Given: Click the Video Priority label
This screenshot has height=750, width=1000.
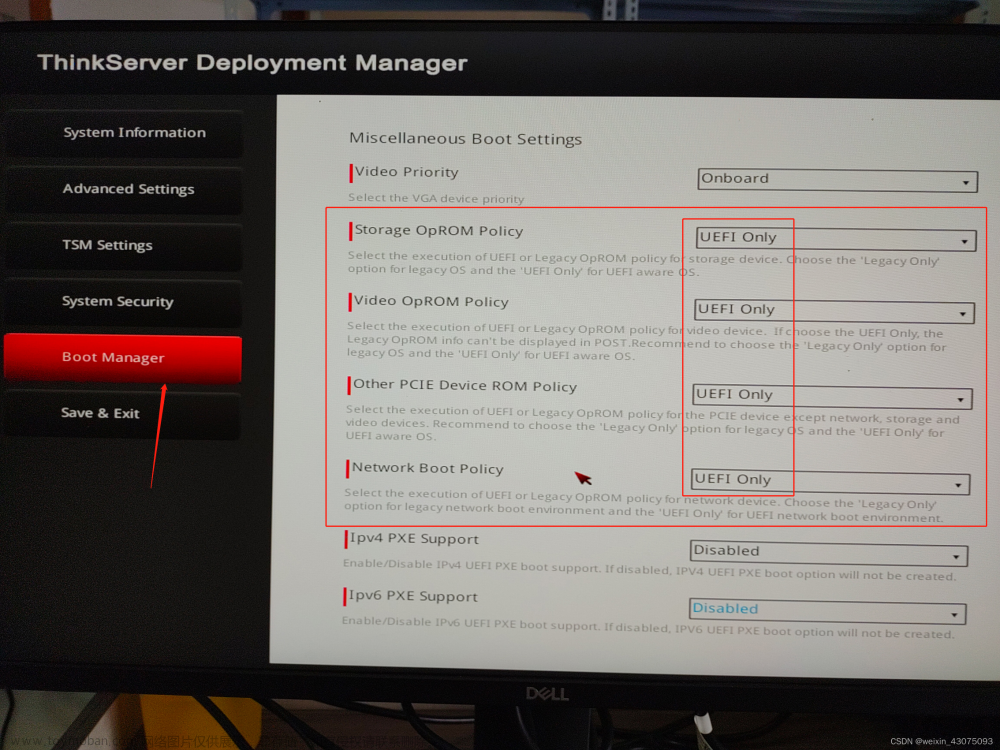Looking at the screenshot, I should coord(406,172).
